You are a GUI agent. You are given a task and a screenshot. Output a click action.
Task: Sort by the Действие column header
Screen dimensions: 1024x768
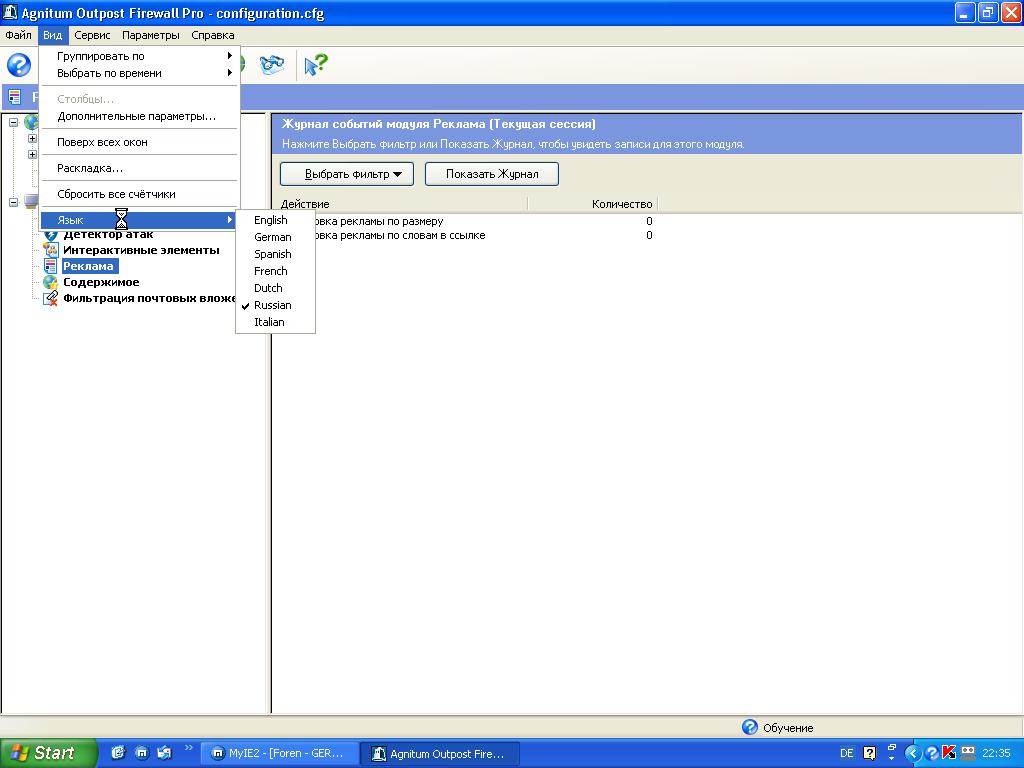[x=400, y=204]
